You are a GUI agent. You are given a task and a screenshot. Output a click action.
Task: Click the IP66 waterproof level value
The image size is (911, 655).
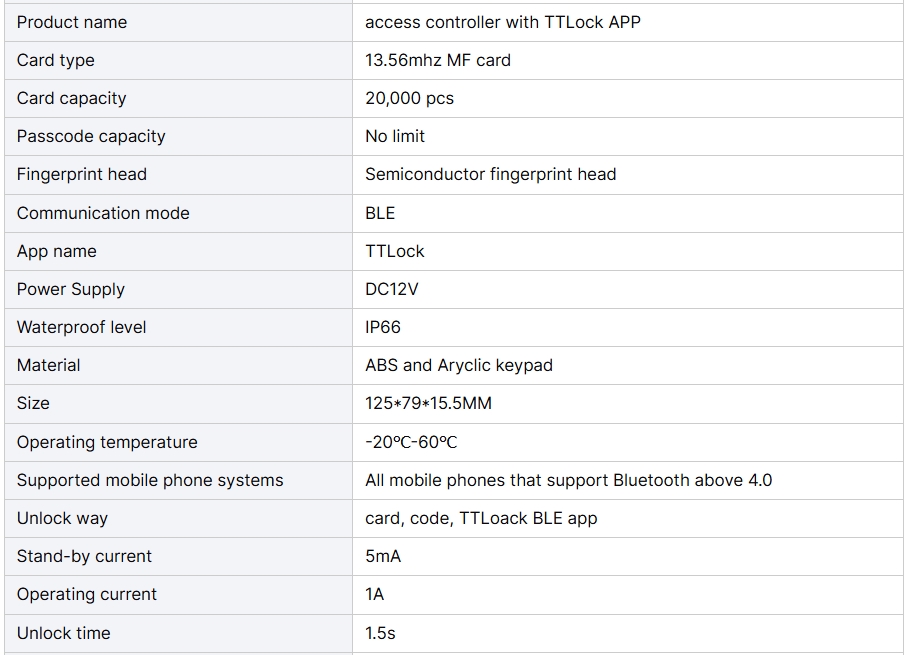[x=382, y=327]
